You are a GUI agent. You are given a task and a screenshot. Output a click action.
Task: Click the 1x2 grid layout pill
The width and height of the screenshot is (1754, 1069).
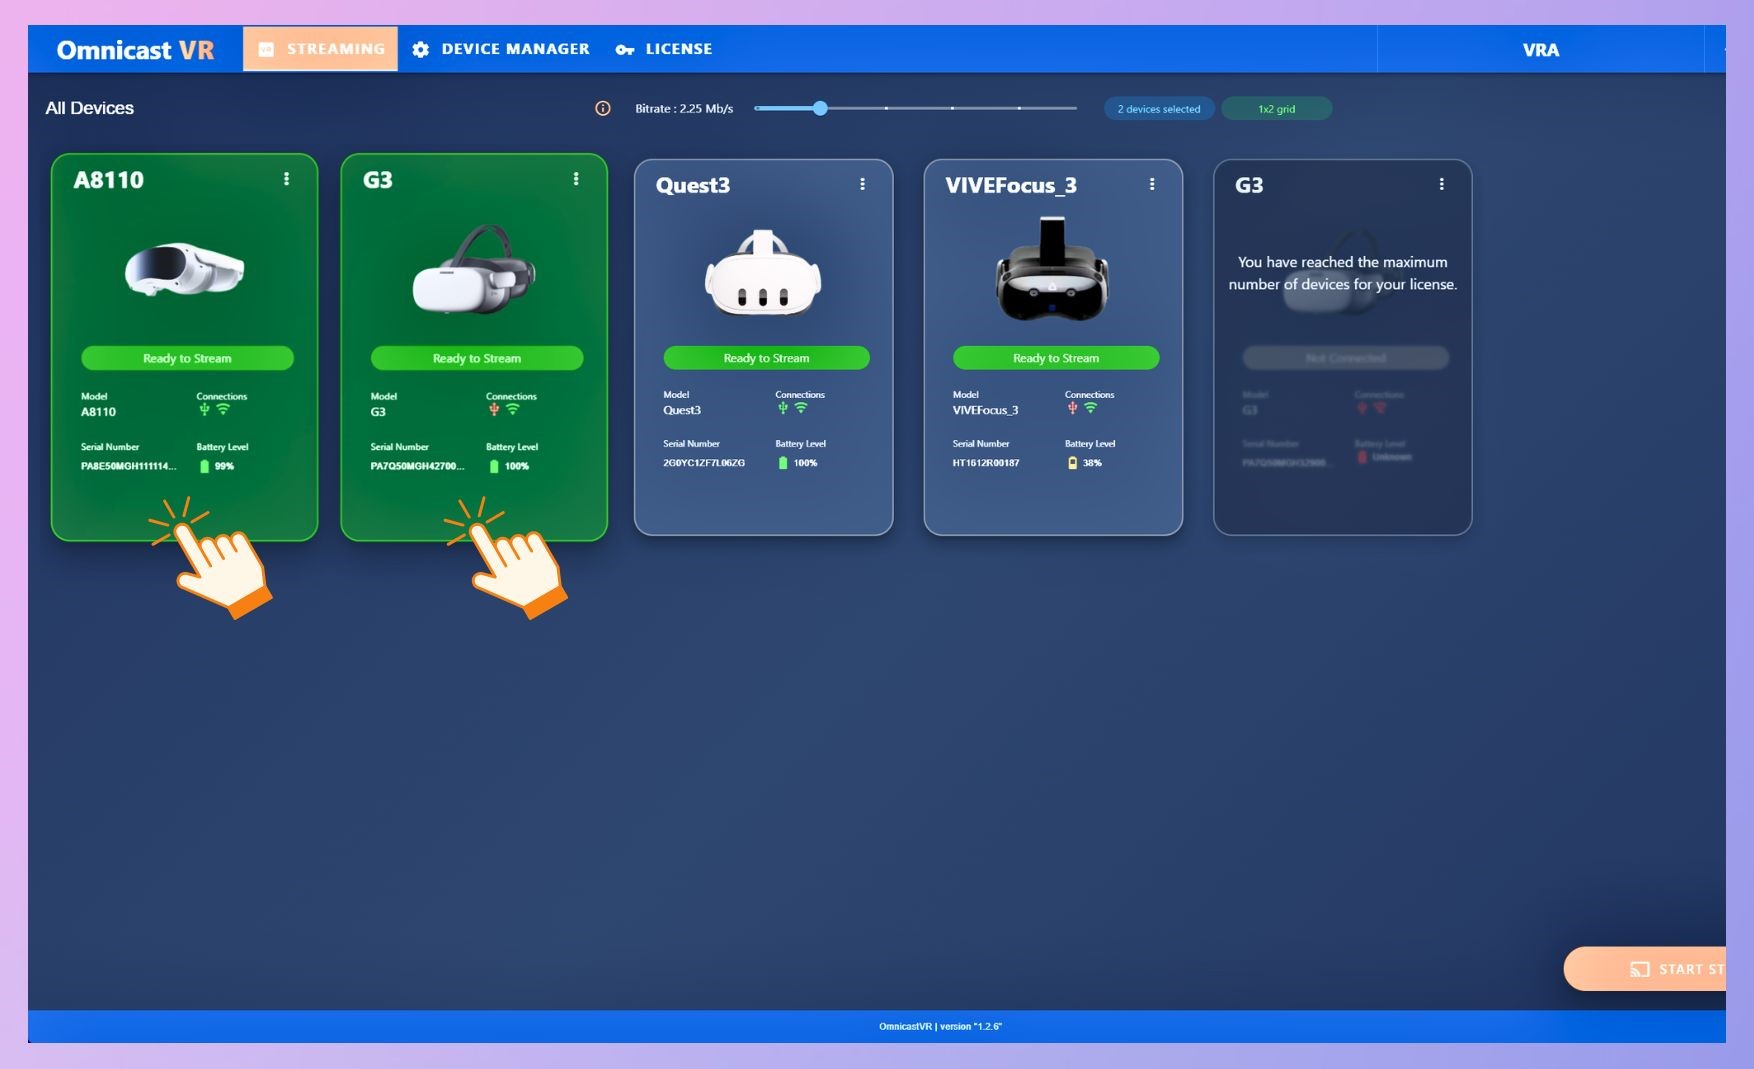point(1276,109)
